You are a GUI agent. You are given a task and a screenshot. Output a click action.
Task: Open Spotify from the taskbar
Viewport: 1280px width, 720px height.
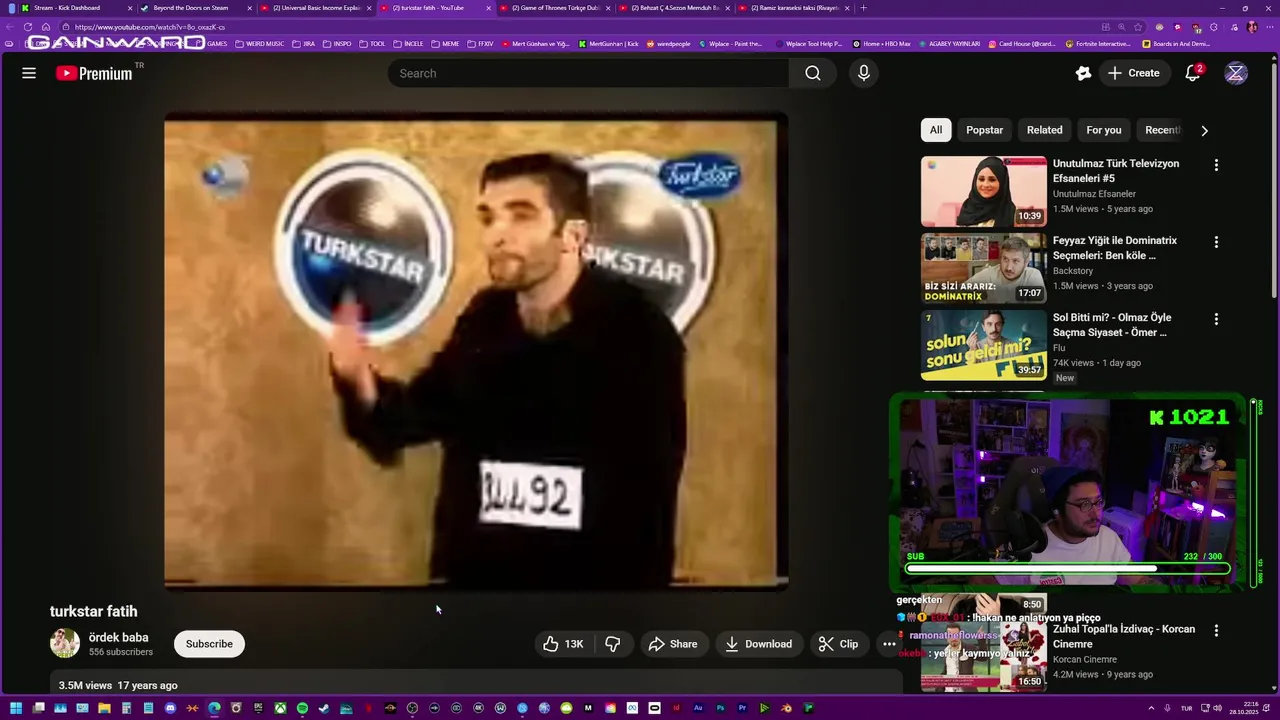pos(302,709)
